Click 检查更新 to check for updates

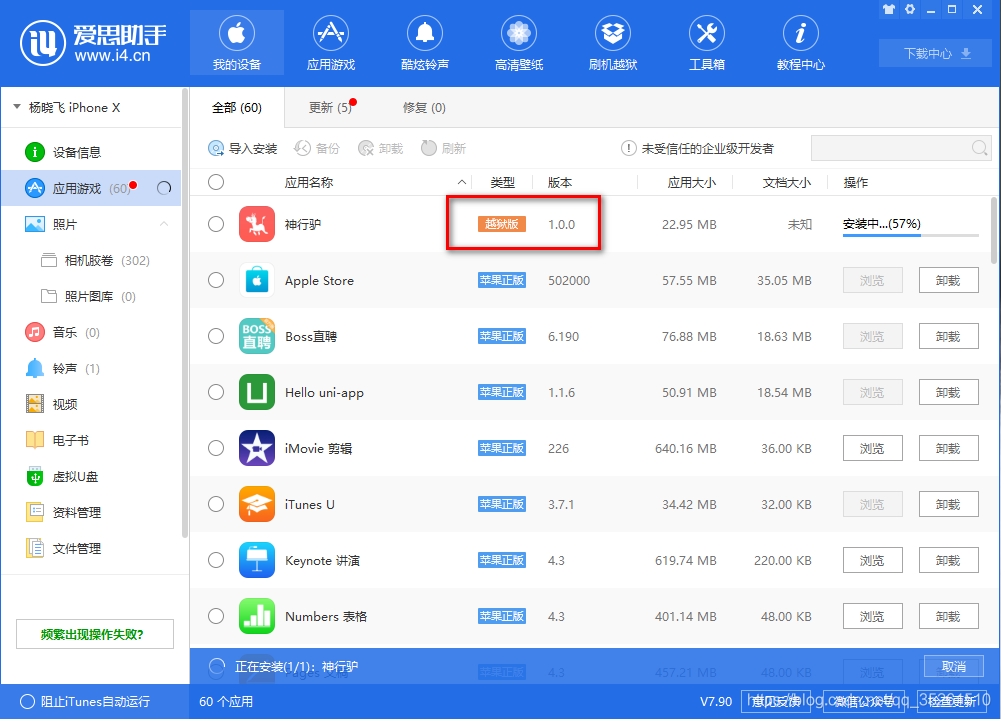(952, 702)
